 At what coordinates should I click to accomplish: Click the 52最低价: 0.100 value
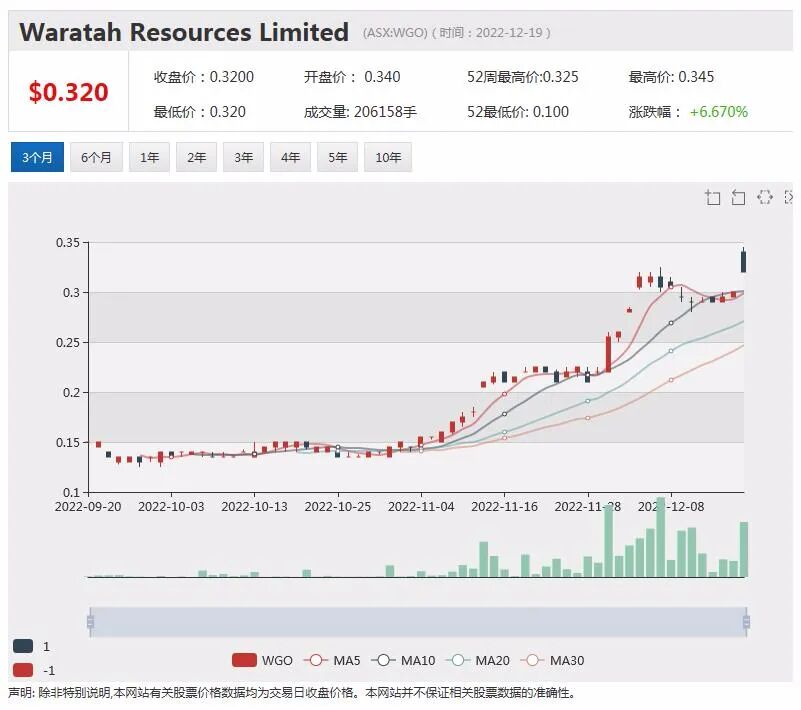click(517, 112)
